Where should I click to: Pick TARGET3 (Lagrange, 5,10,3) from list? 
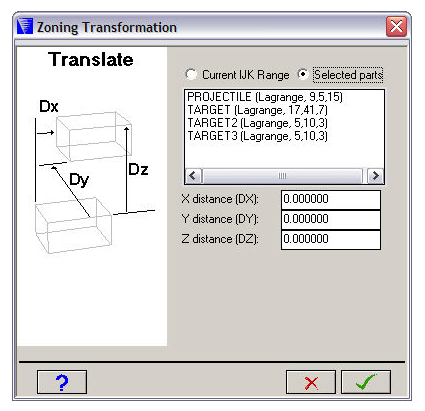(x=257, y=136)
